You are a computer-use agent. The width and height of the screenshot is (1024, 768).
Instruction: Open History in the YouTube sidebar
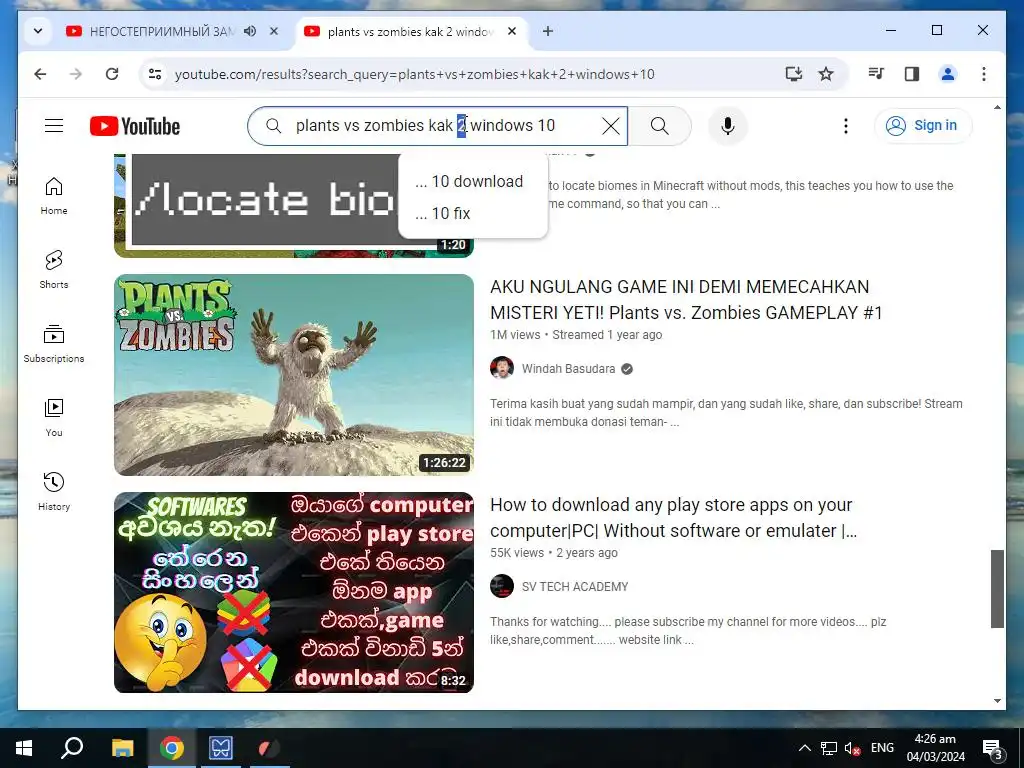pos(54,492)
